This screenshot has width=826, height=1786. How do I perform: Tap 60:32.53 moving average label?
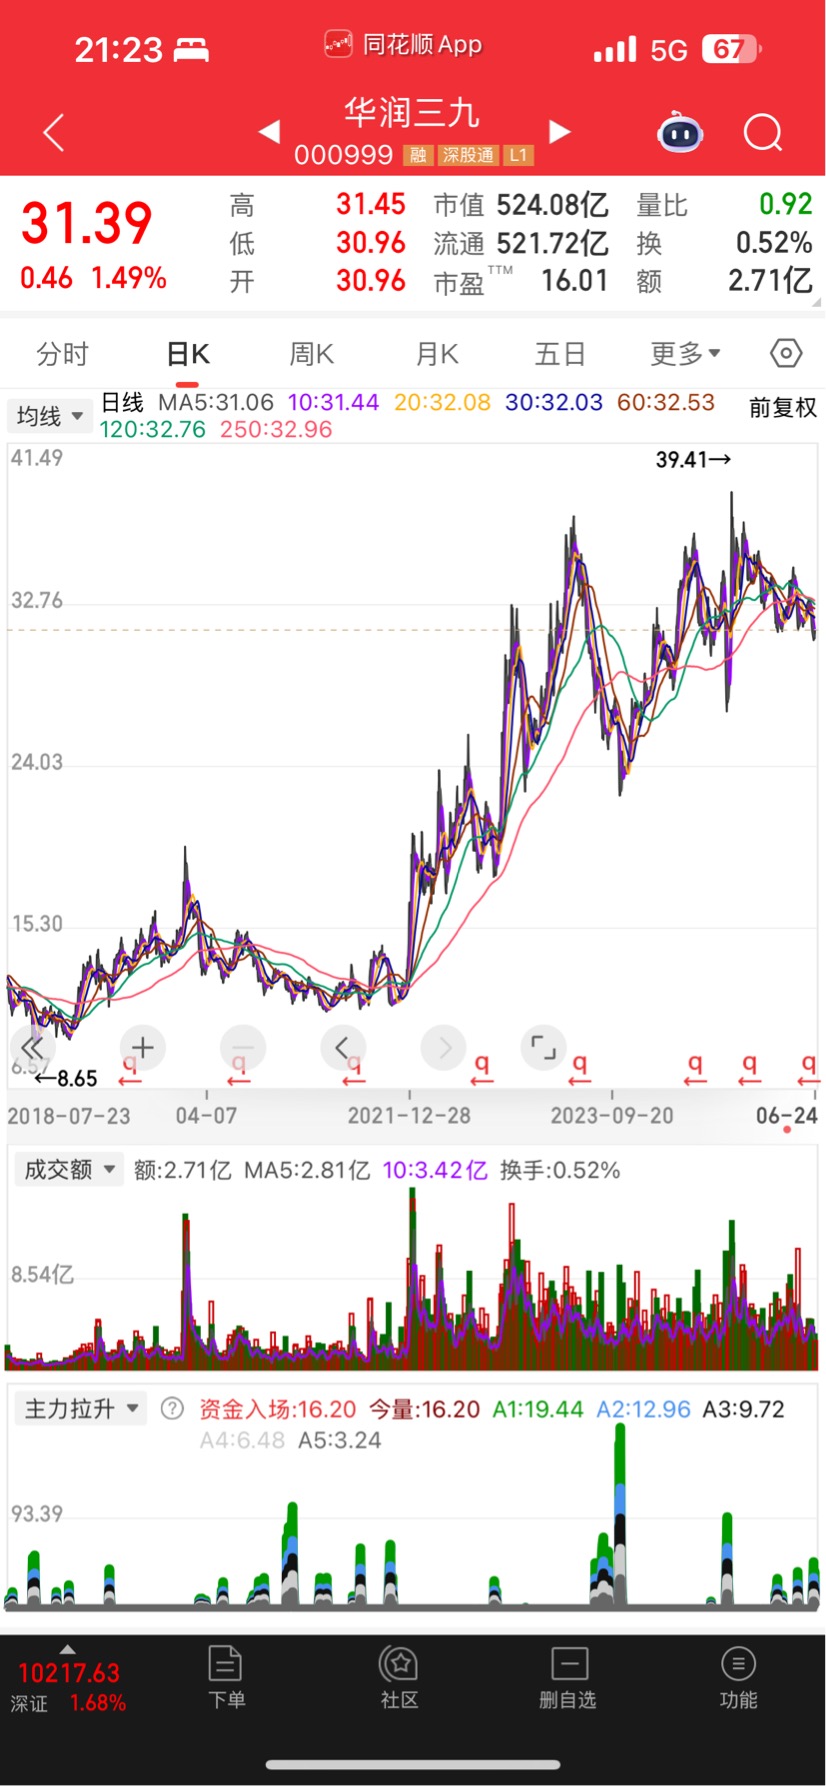(666, 402)
